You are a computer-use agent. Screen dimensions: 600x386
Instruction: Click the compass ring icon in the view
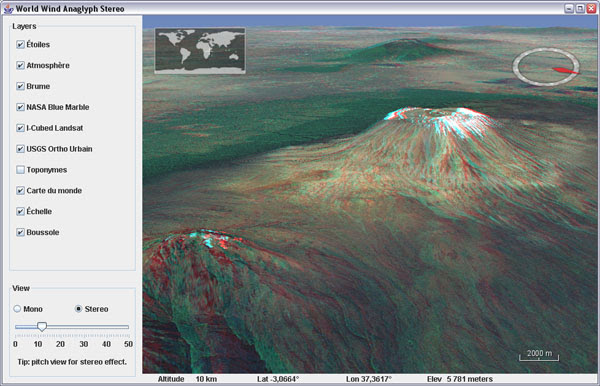coord(546,67)
